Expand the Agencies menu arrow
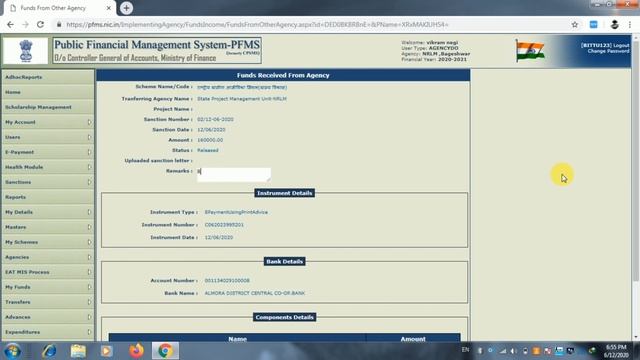The image size is (640, 360). point(89,257)
